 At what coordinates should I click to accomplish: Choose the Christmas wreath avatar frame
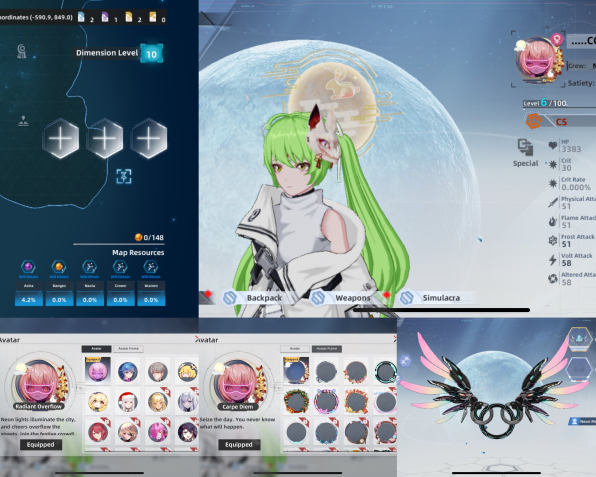point(296,401)
